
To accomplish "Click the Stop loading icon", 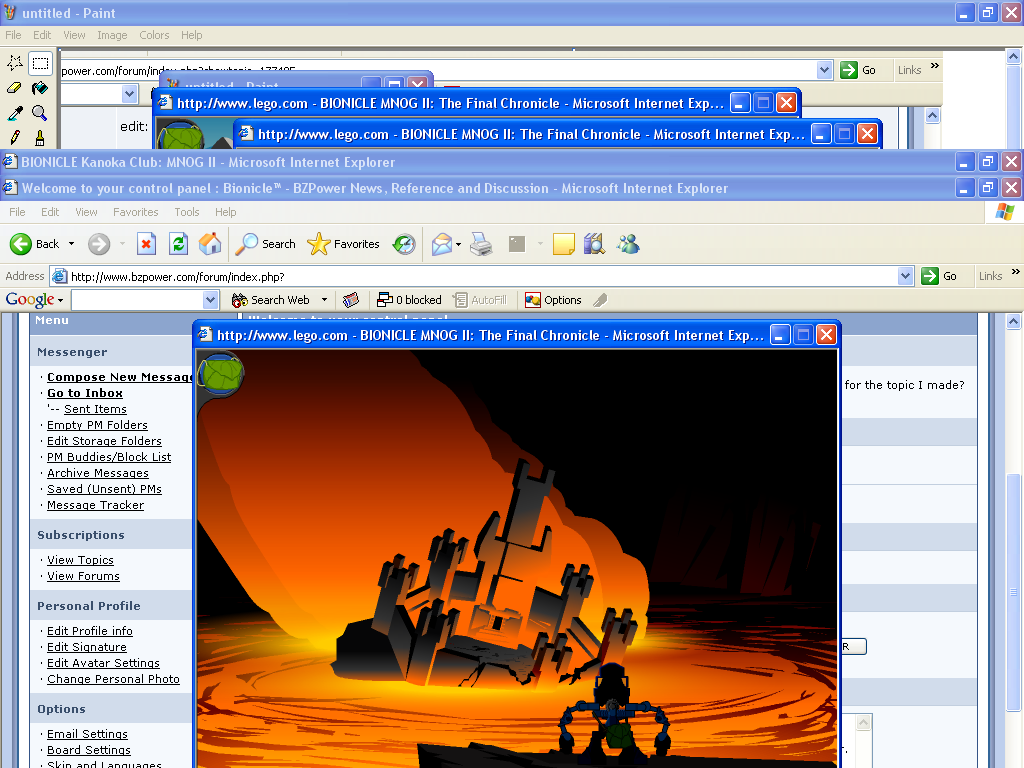I will 146,244.
